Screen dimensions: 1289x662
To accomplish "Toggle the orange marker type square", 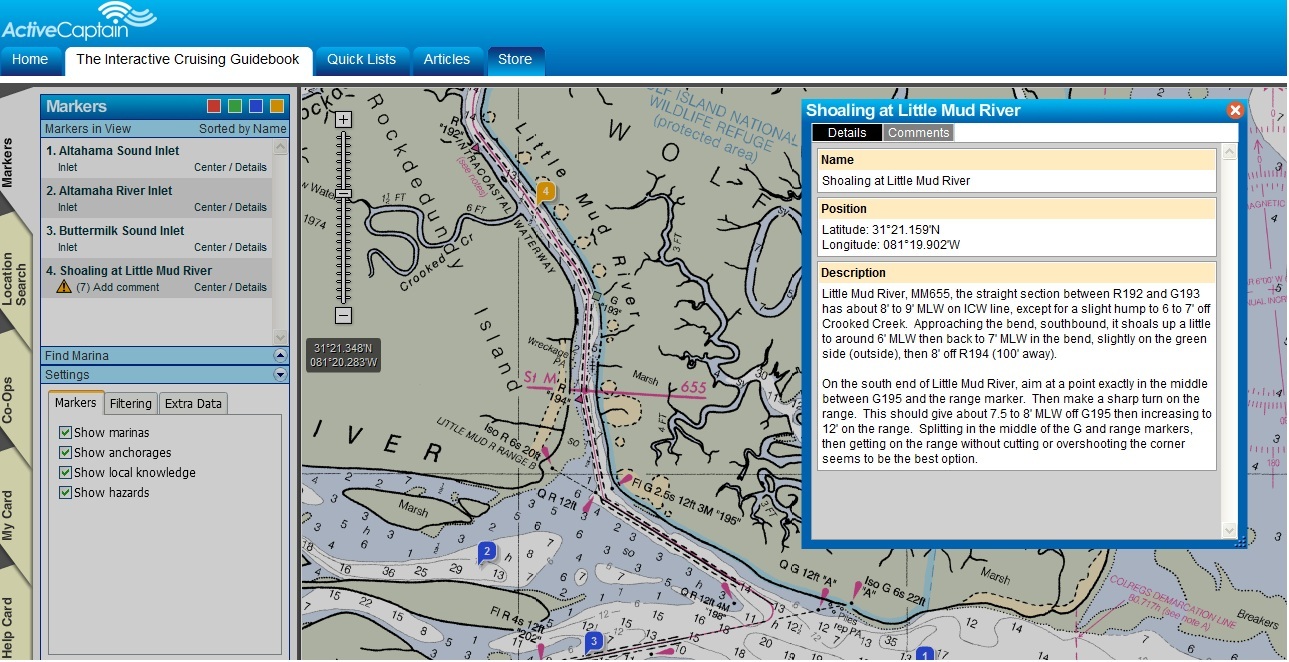I will pos(277,106).
